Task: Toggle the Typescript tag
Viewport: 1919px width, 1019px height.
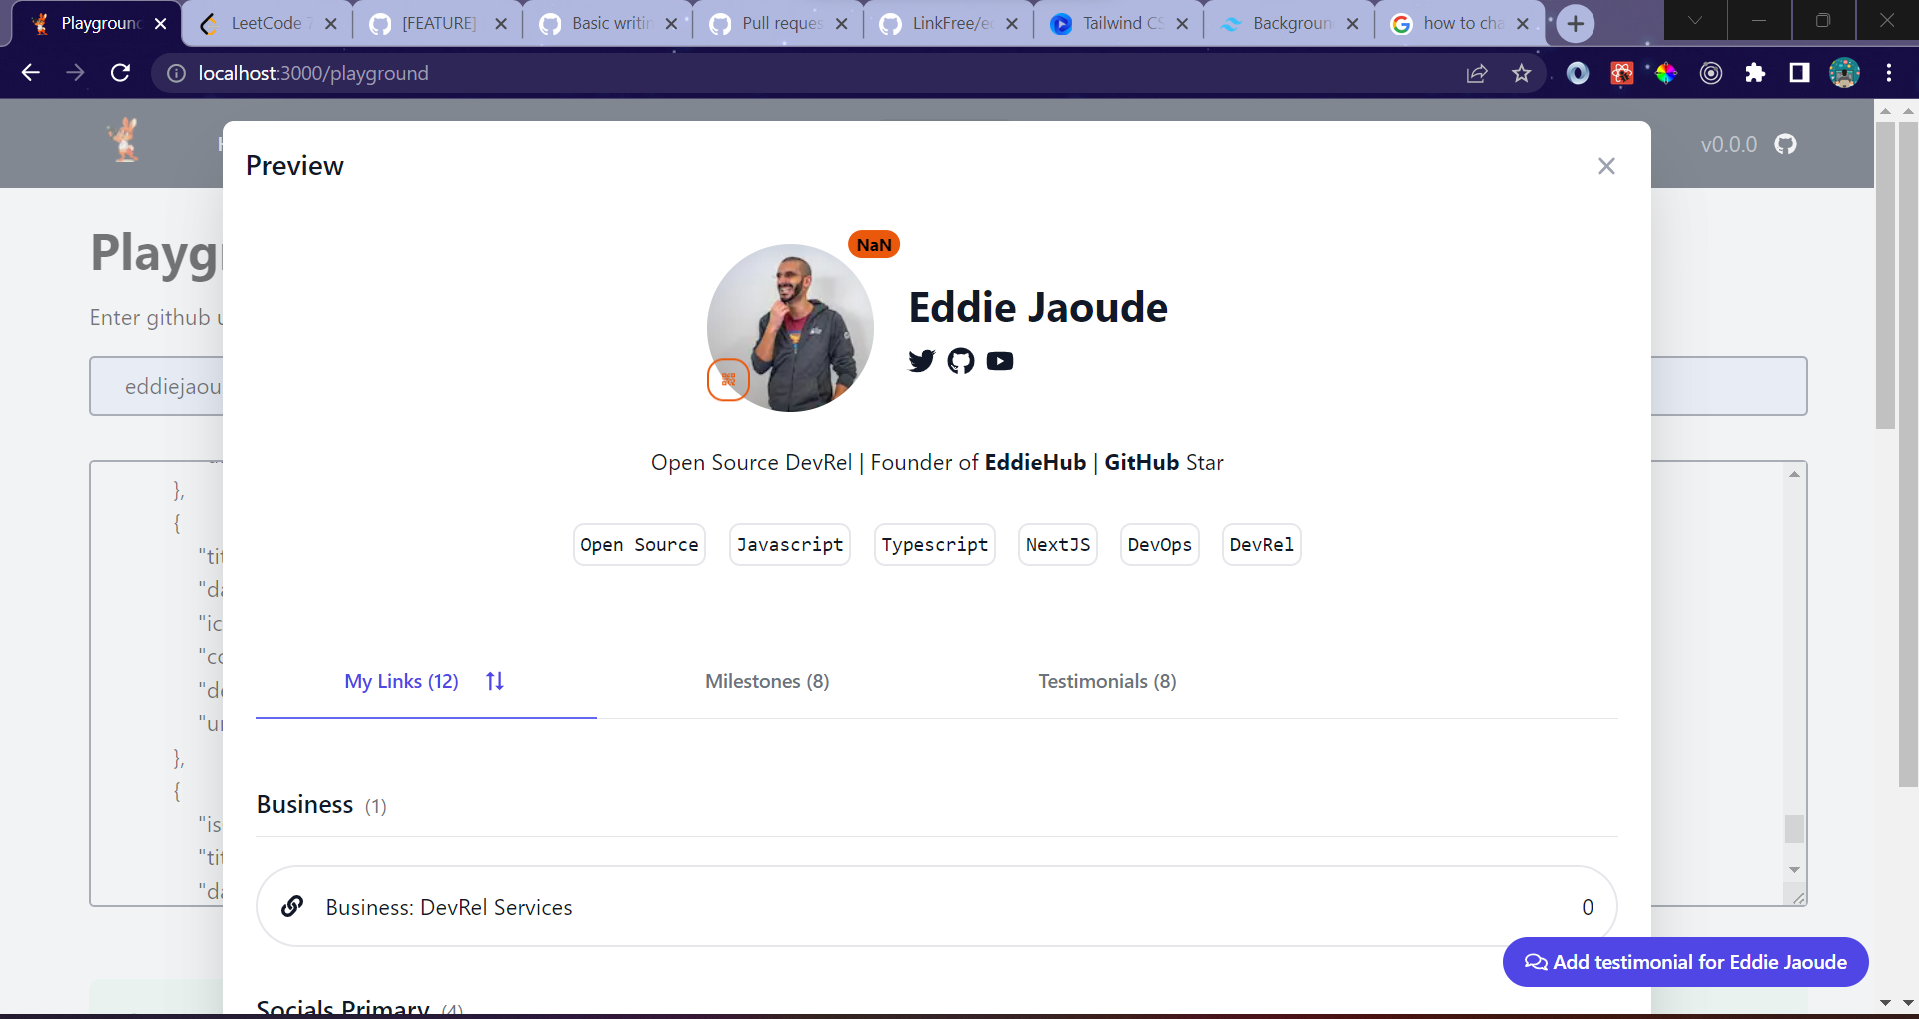Action: tap(933, 544)
